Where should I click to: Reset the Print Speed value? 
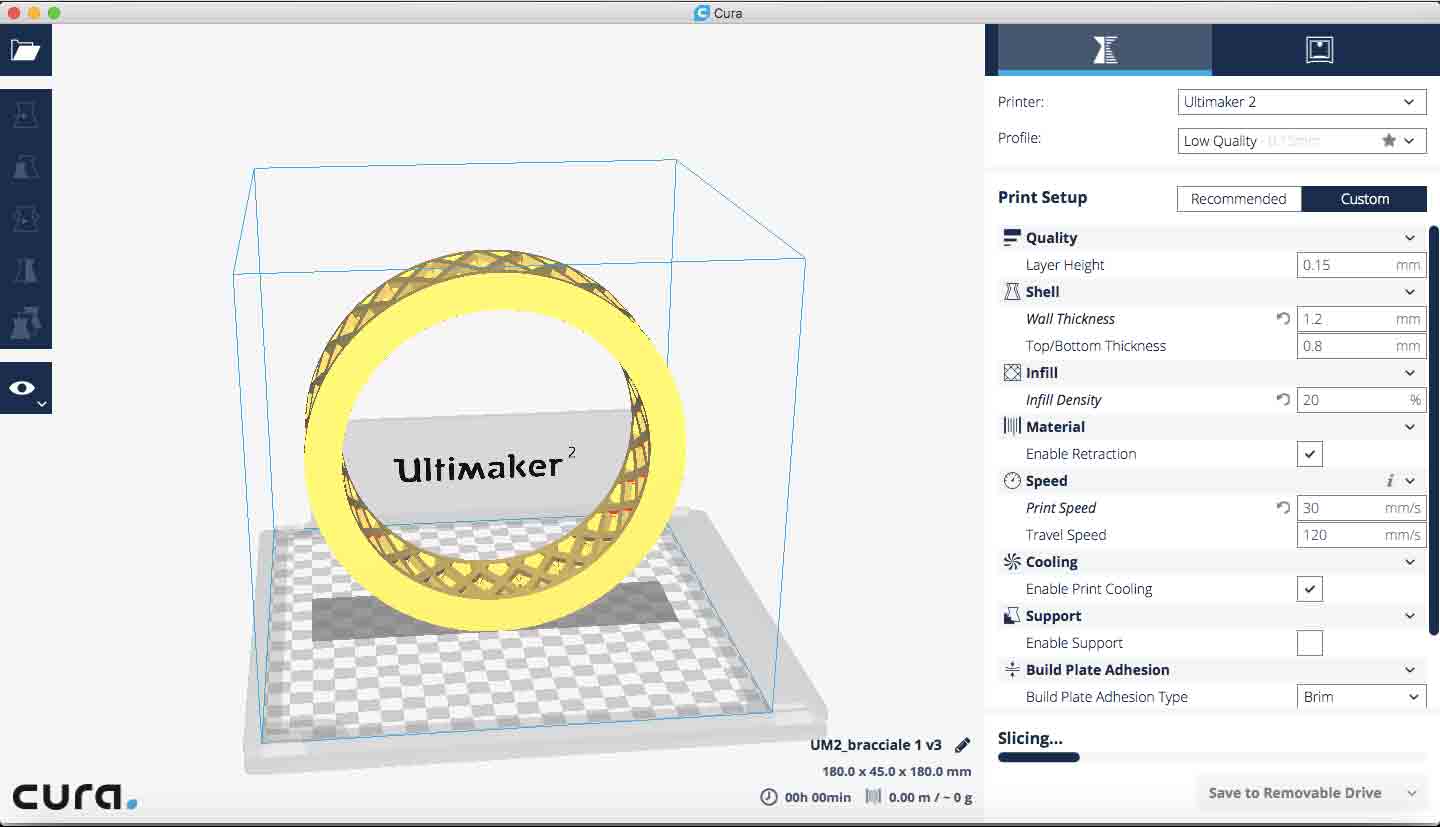(1283, 508)
